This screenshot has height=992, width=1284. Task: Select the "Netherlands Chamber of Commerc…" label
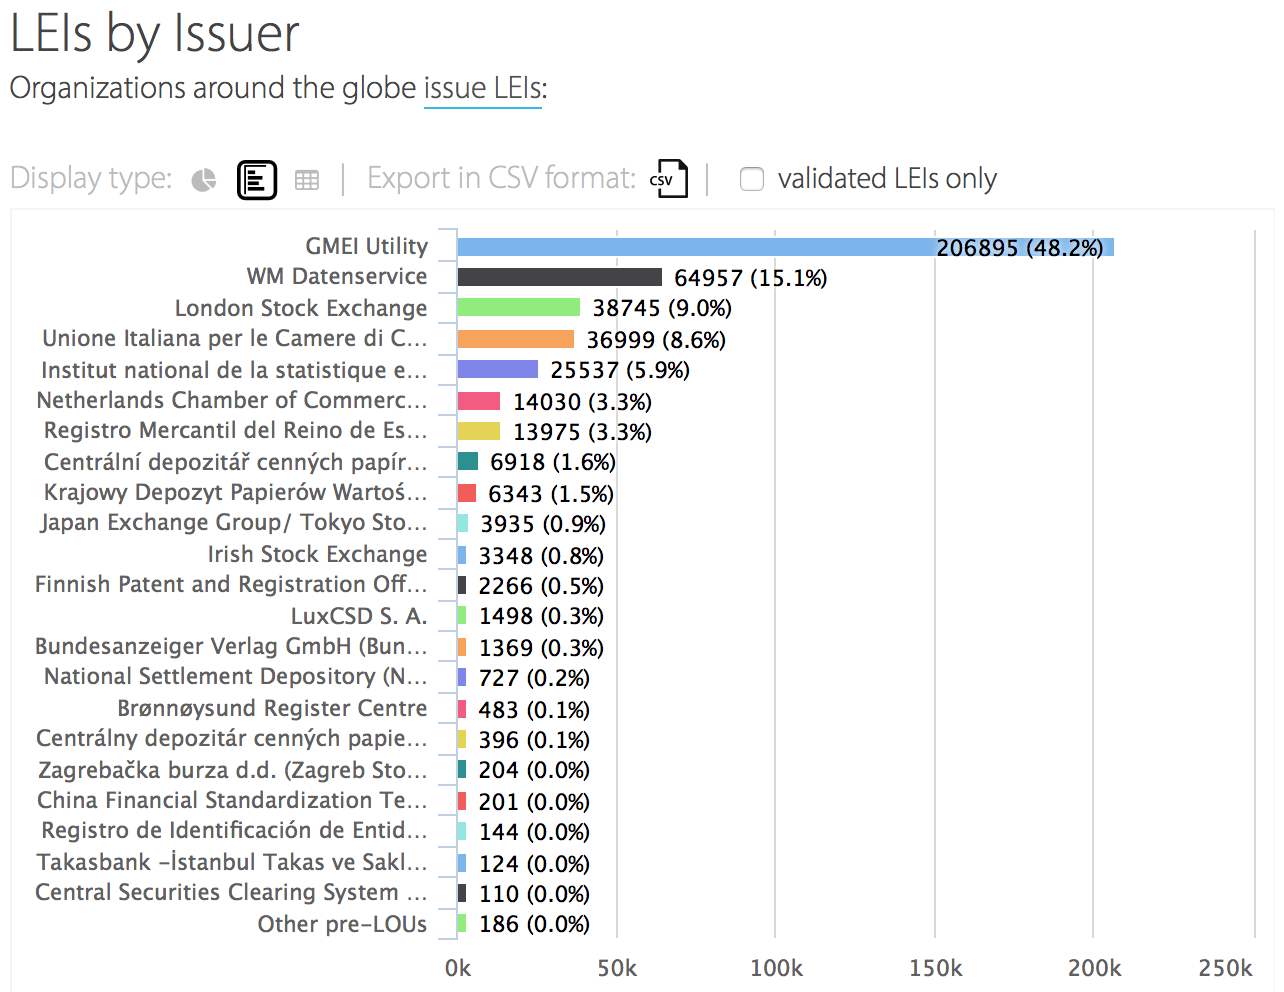(x=232, y=400)
